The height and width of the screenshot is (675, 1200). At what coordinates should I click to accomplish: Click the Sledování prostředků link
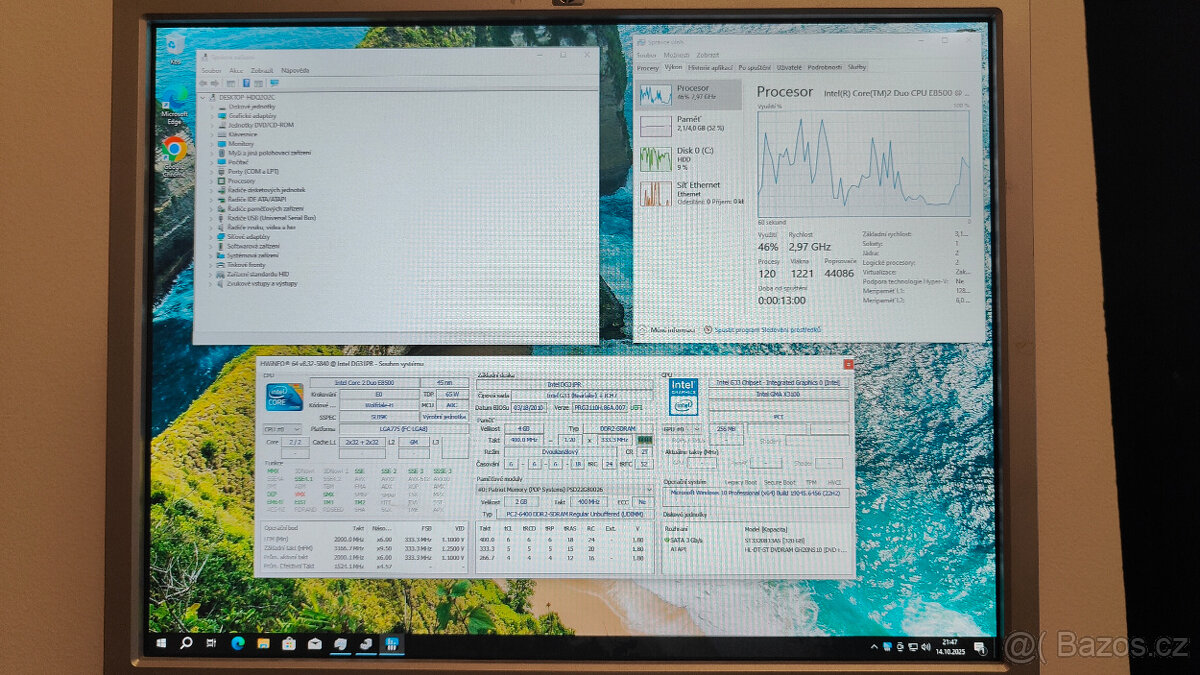[767, 329]
